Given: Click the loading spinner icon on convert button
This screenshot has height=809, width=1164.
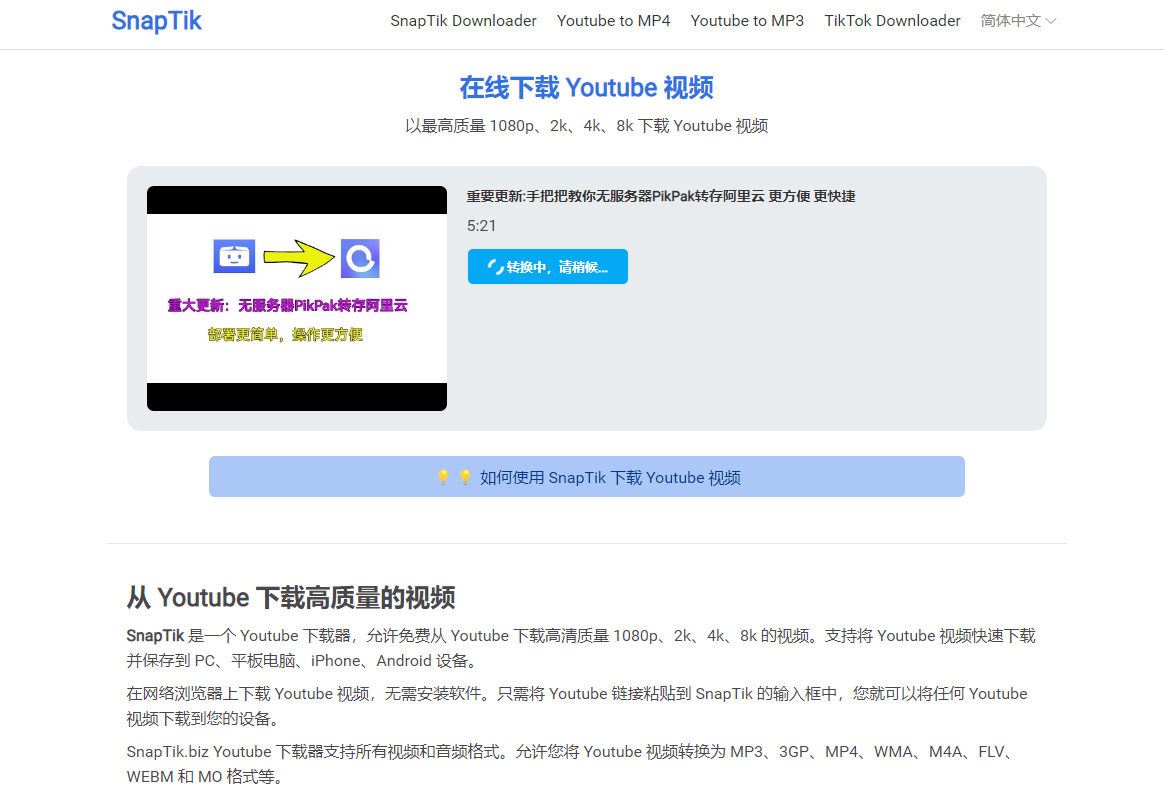Looking at the screenshot, I should (x=494, y=267).
